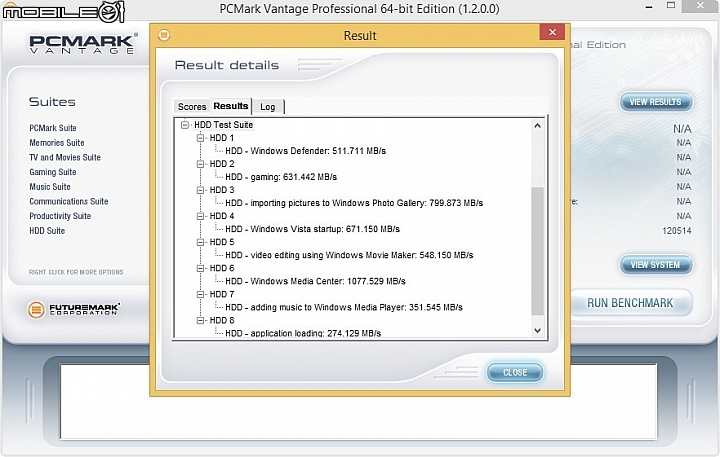This screenshot has width=720, height=457.
Task: Click 'RIGHT CLICK FOR MORE OPTIONS' hint text
Action: point(76,272)
